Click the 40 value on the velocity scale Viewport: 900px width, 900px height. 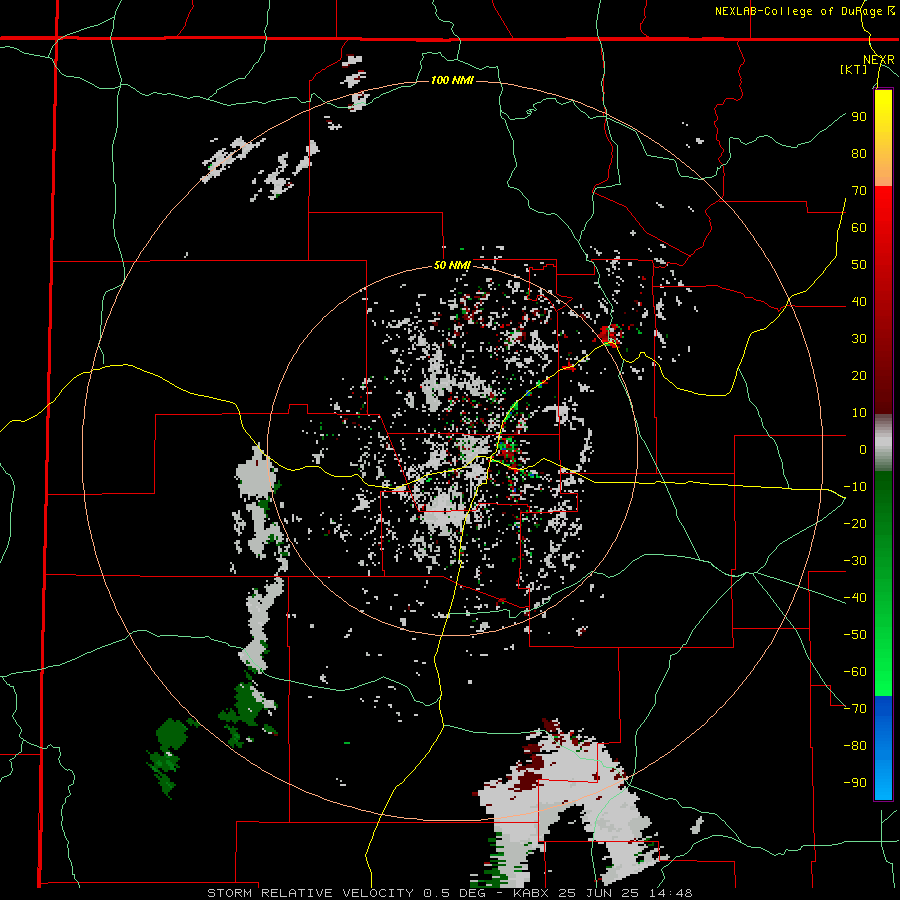click(859, 301)
